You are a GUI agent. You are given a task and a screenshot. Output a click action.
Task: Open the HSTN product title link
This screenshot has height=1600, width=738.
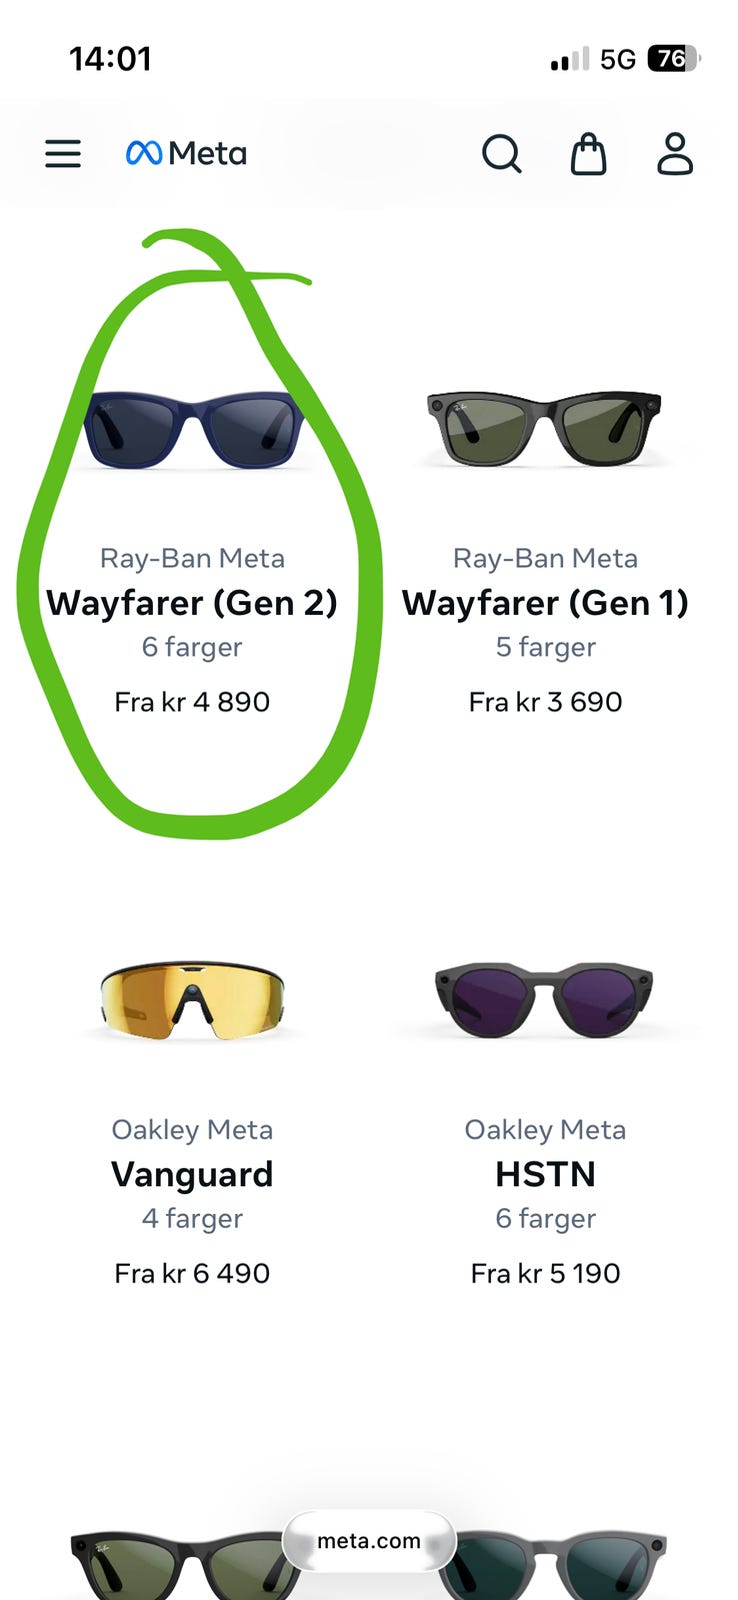coord(545,1174)
